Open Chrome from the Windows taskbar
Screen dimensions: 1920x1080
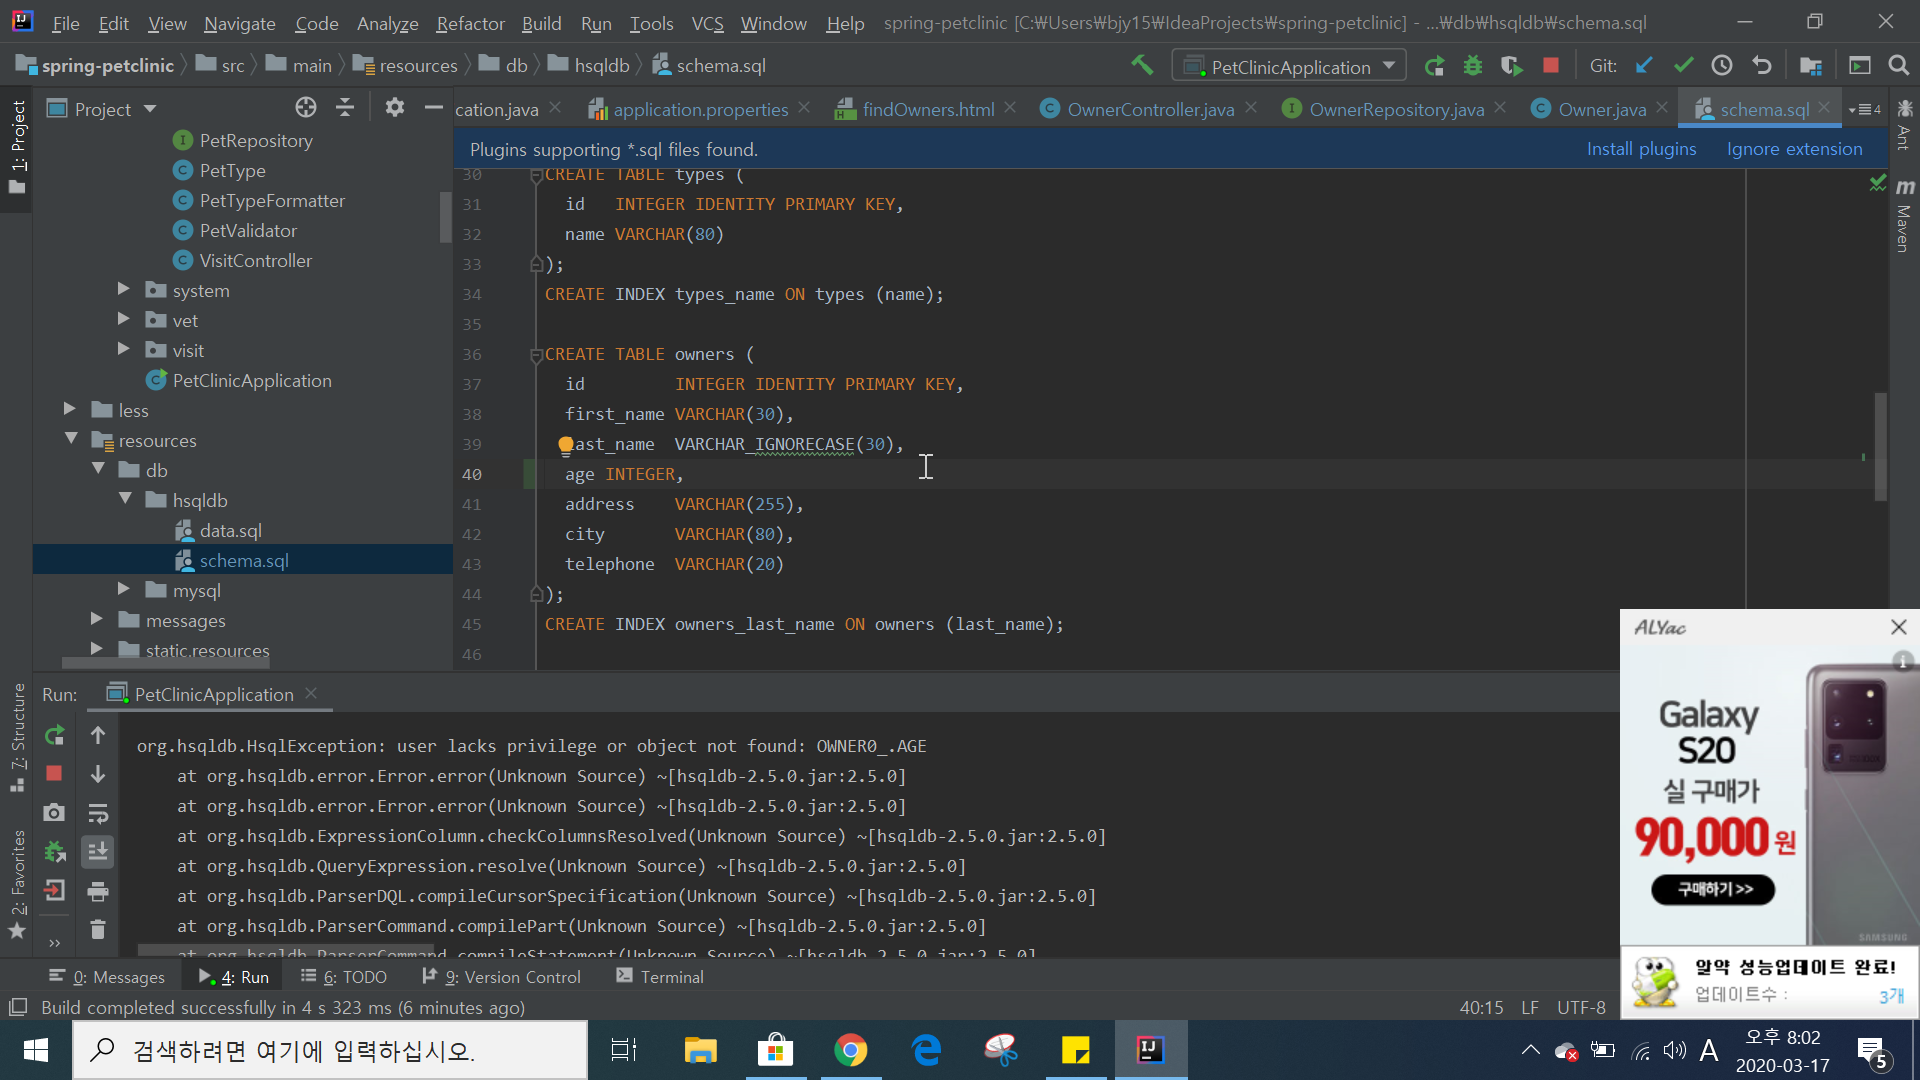[850, 1050]
